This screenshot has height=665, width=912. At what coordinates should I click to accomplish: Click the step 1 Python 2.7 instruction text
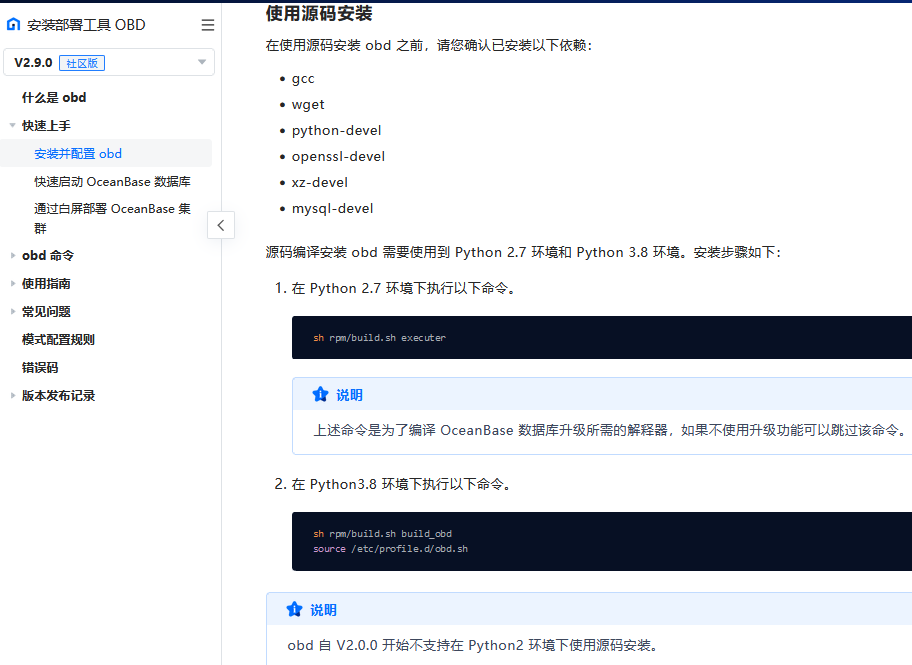(x=404, y=289)
